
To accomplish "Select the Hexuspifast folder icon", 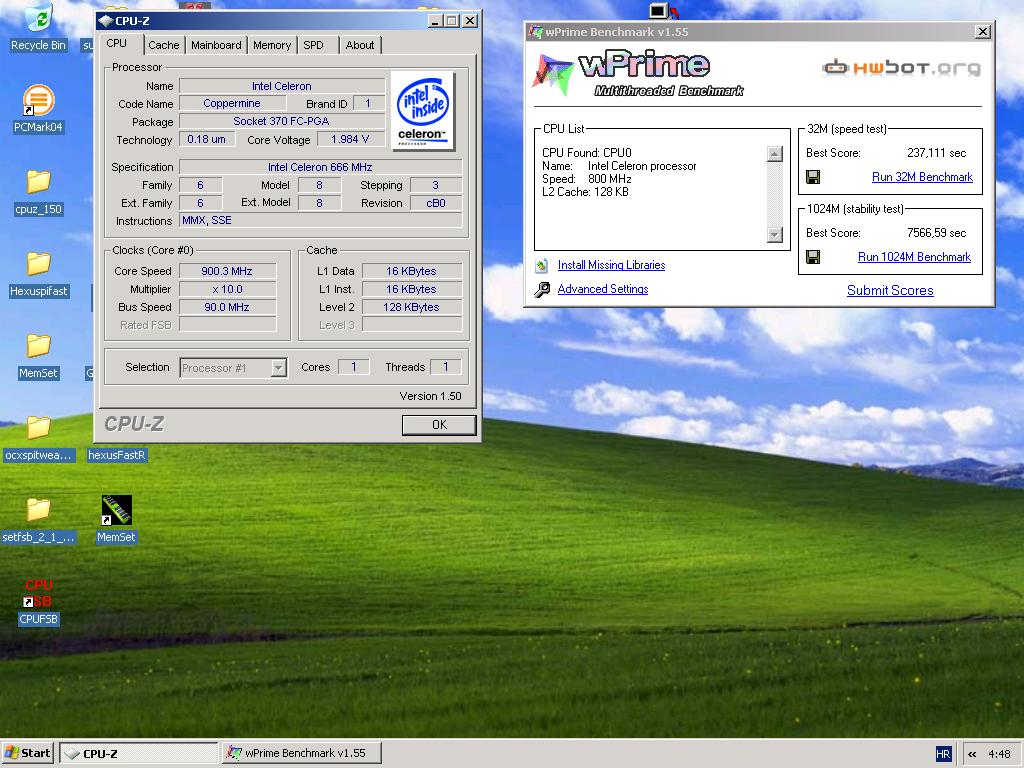I will tap(39, 263).
